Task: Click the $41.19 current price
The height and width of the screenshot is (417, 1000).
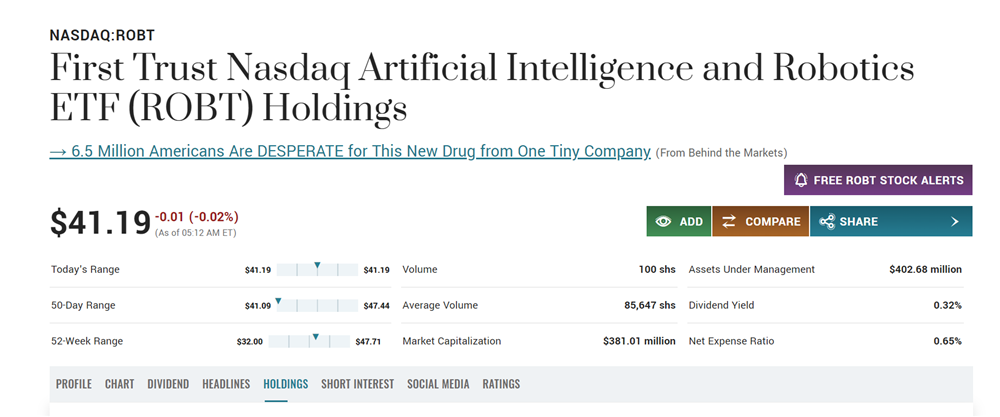Action: click(x=100, y=223)
